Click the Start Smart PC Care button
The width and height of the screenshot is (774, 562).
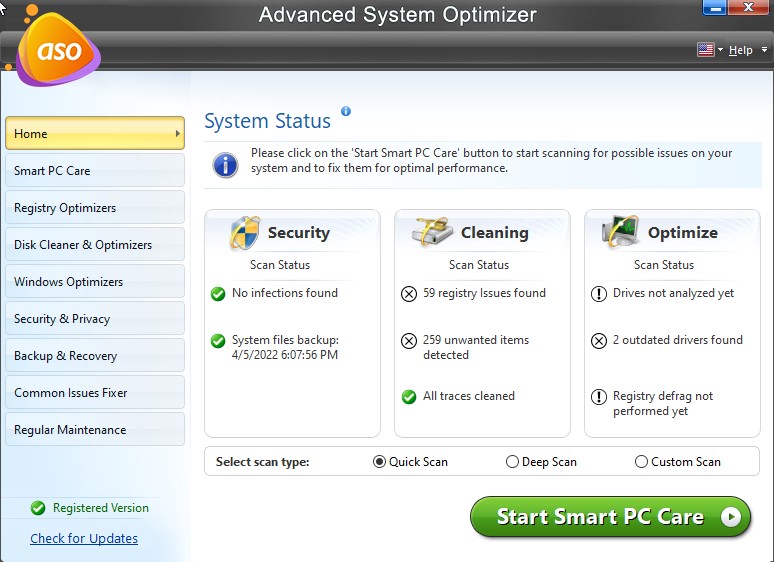[610, 517]
